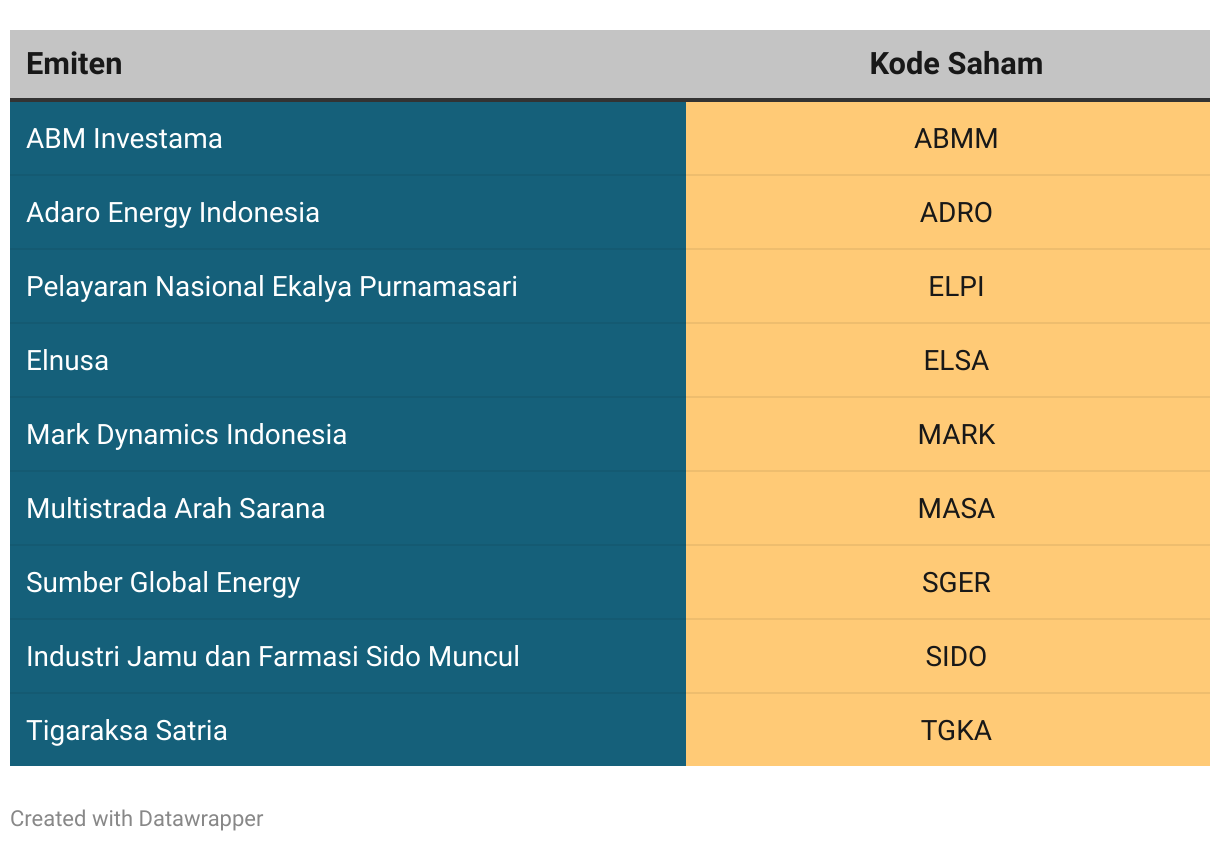Select the Elnusa emiten cell
The image size is (1220, 842).
point(347,360)
